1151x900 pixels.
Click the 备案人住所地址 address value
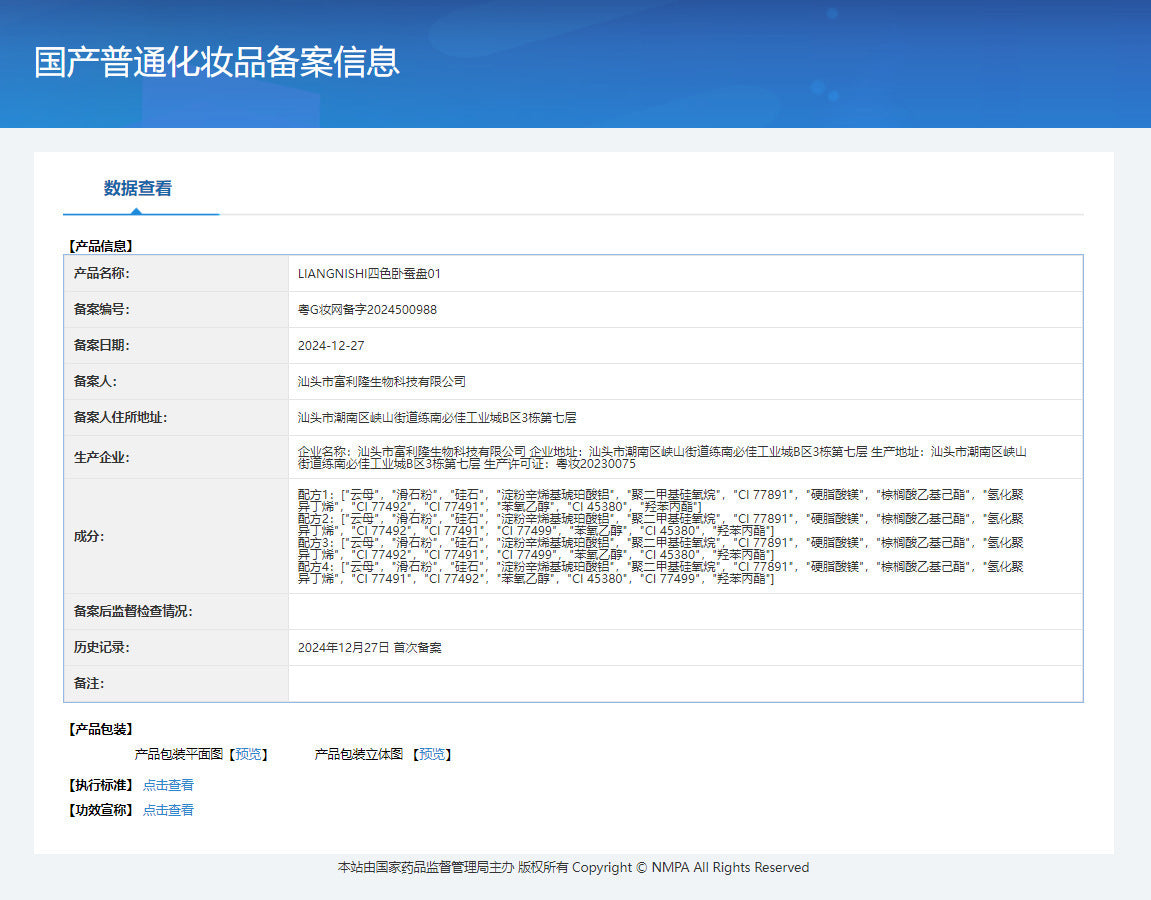point(437,418)
